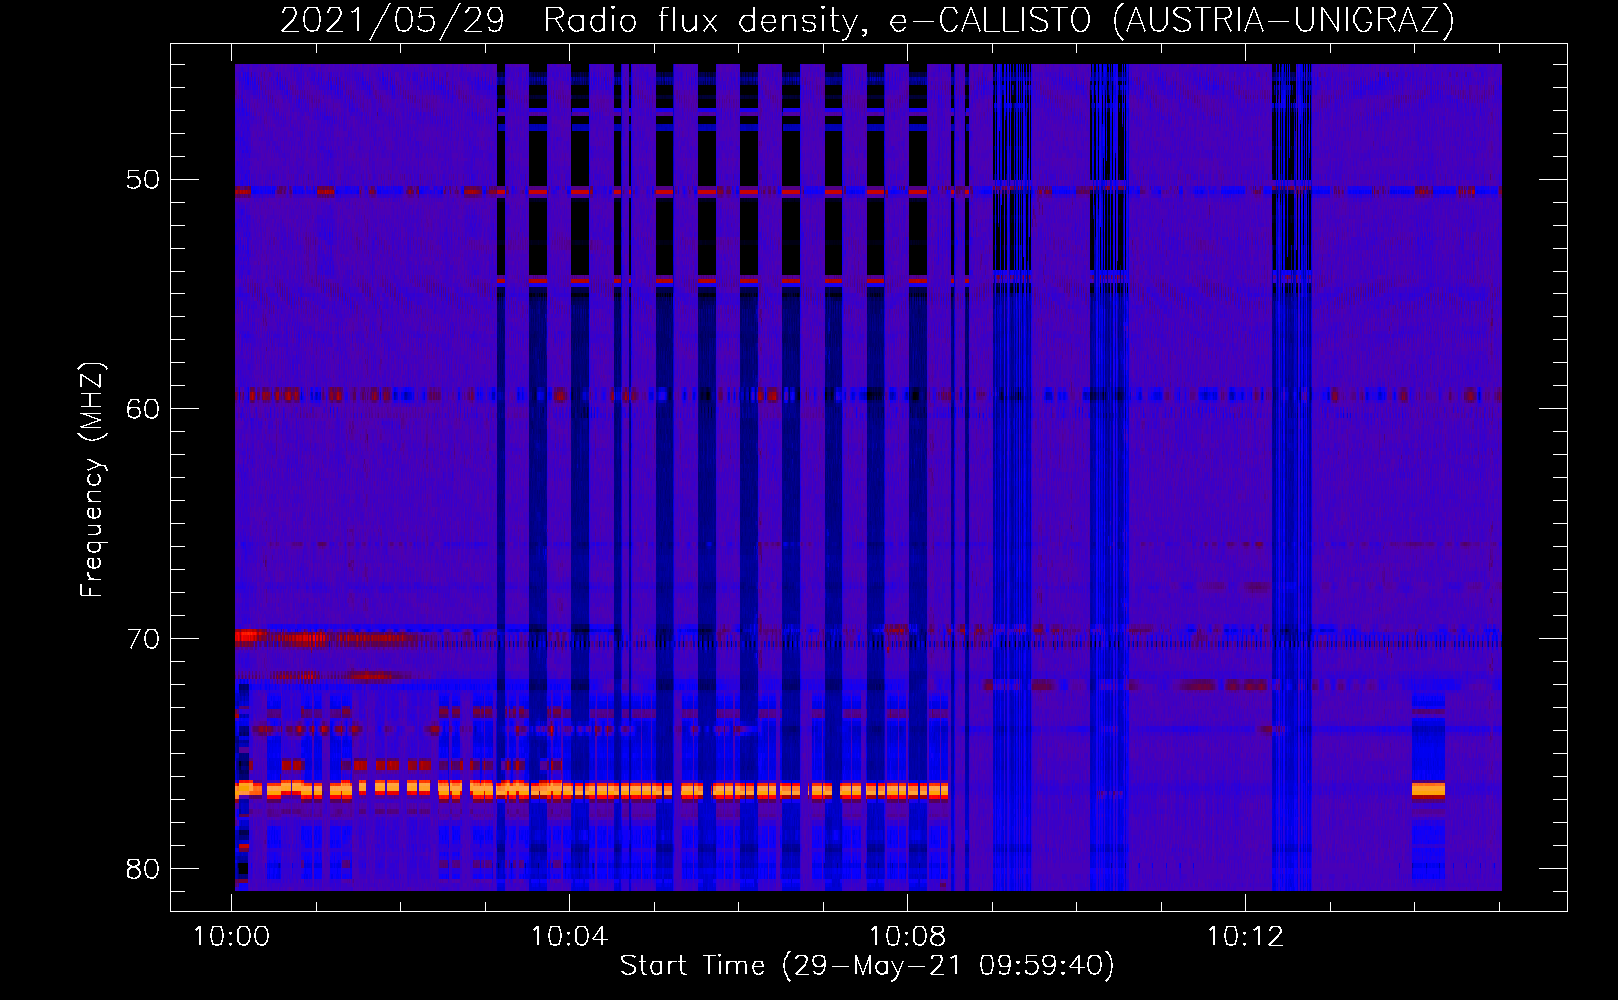Click the '60' frequency tick label

pos(143,409)
